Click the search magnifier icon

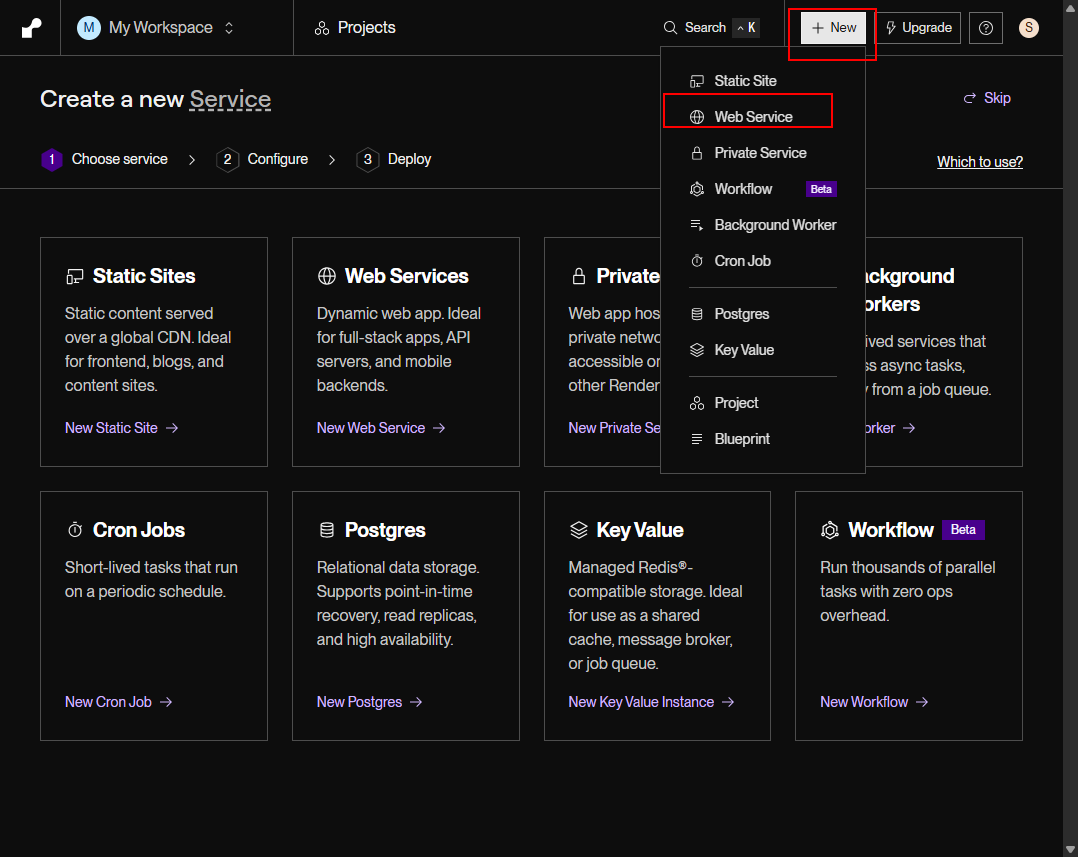pyautogui.click(x=670, y=27)
